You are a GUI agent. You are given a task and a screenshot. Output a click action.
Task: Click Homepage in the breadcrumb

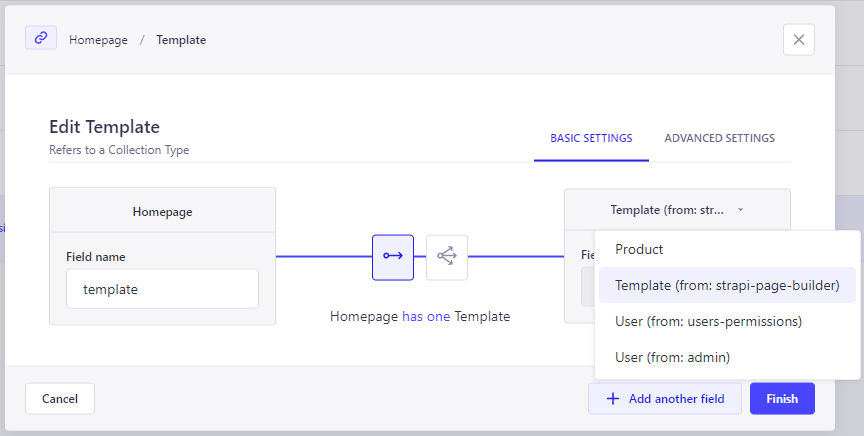coord(98,40)
